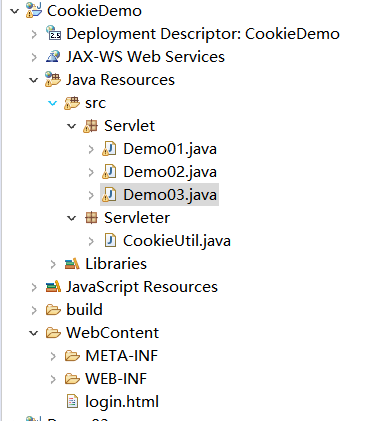Click the Servlet package icon
383x421 pixels.
point(91,126)
